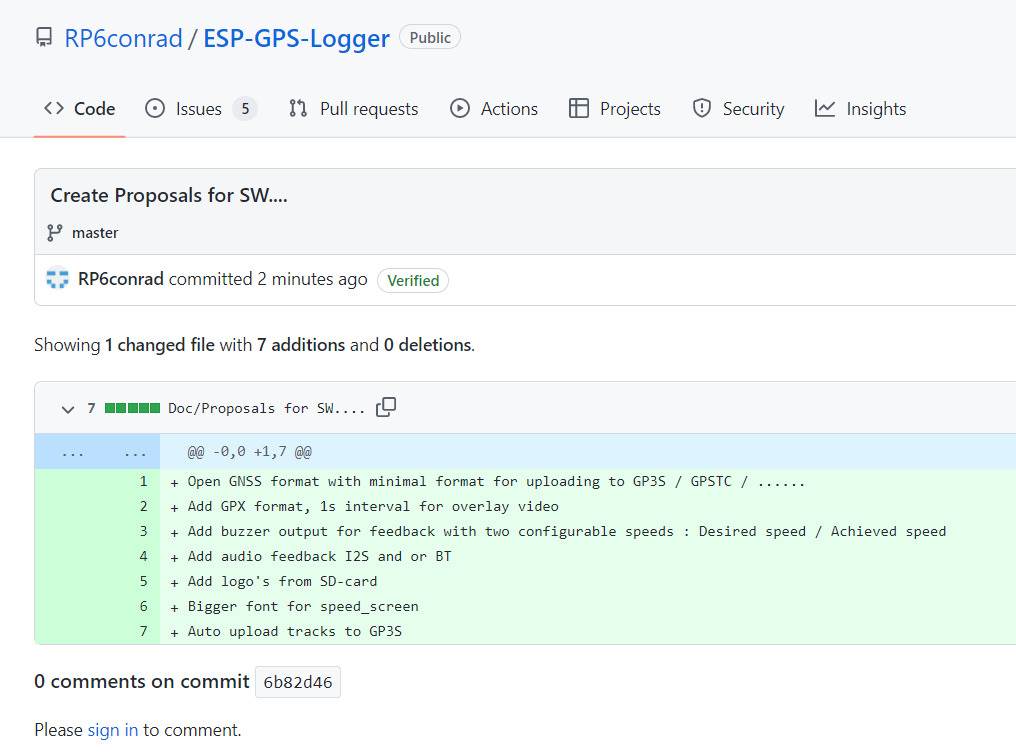Click the RP6conrad avatar image
The image size is (1016, 756).
58,280
